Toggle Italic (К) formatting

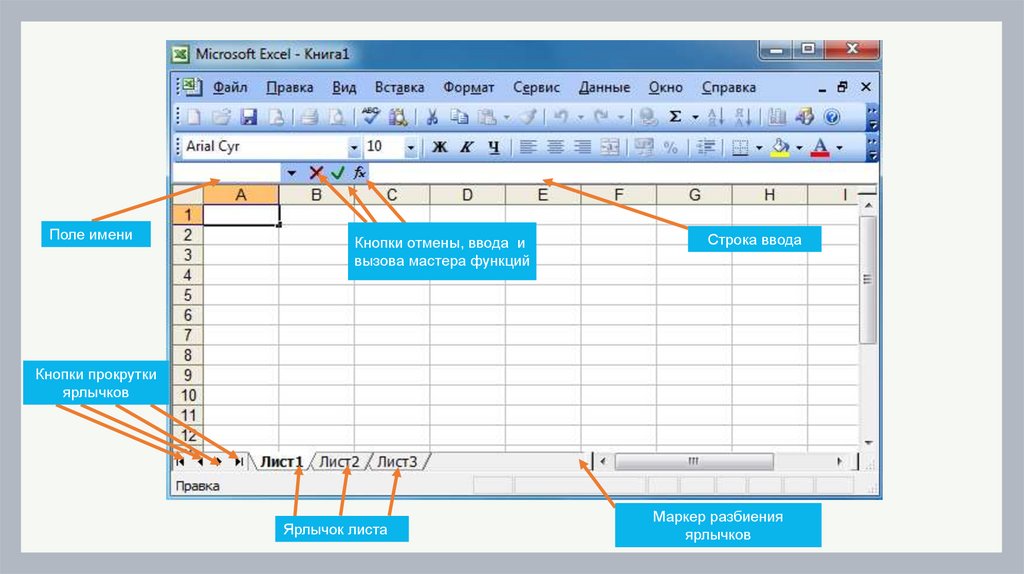point(466,147)
